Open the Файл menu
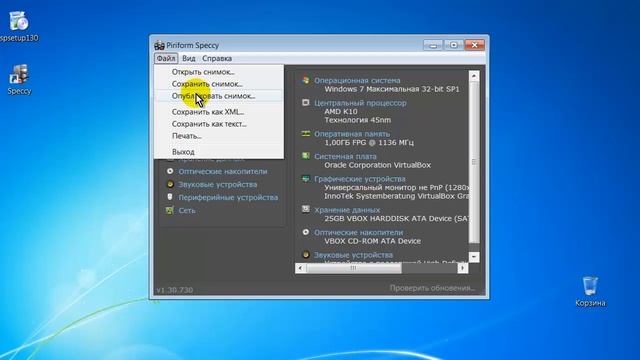 pyautogui.click(x=166, y=58)
